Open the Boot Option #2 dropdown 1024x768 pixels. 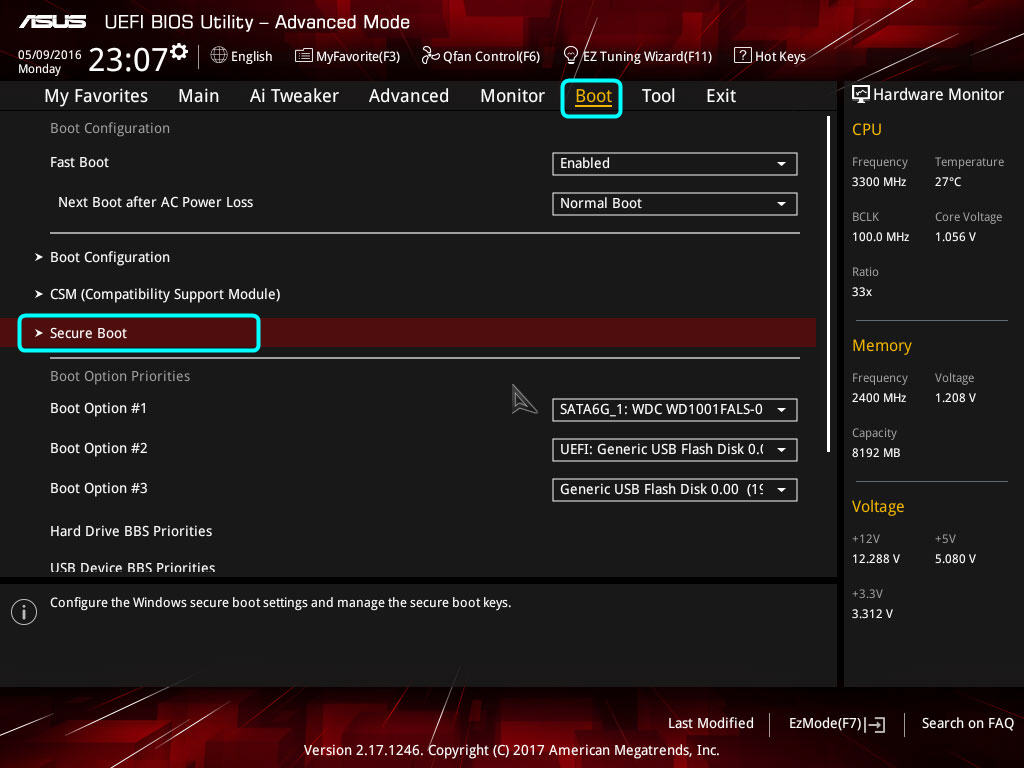675,449
